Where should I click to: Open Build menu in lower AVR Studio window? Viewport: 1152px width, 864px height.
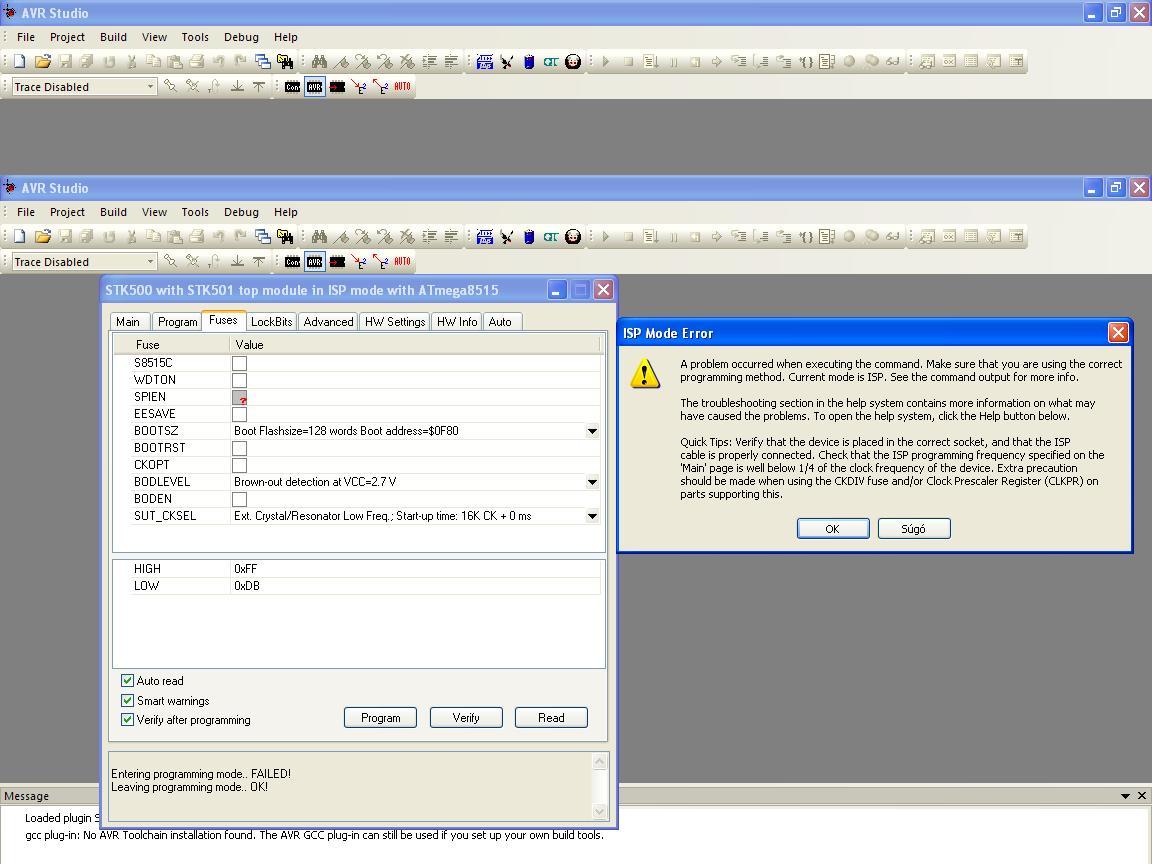pyautogui.click(x=113, y=212)
